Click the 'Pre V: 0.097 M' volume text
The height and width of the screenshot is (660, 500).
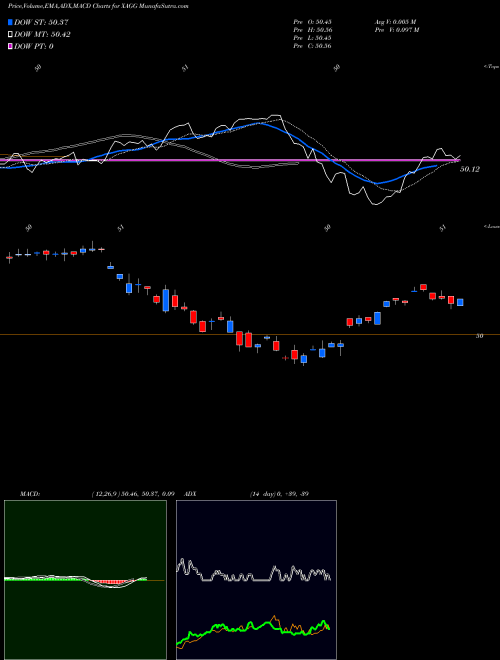click(x=397, y=30)
